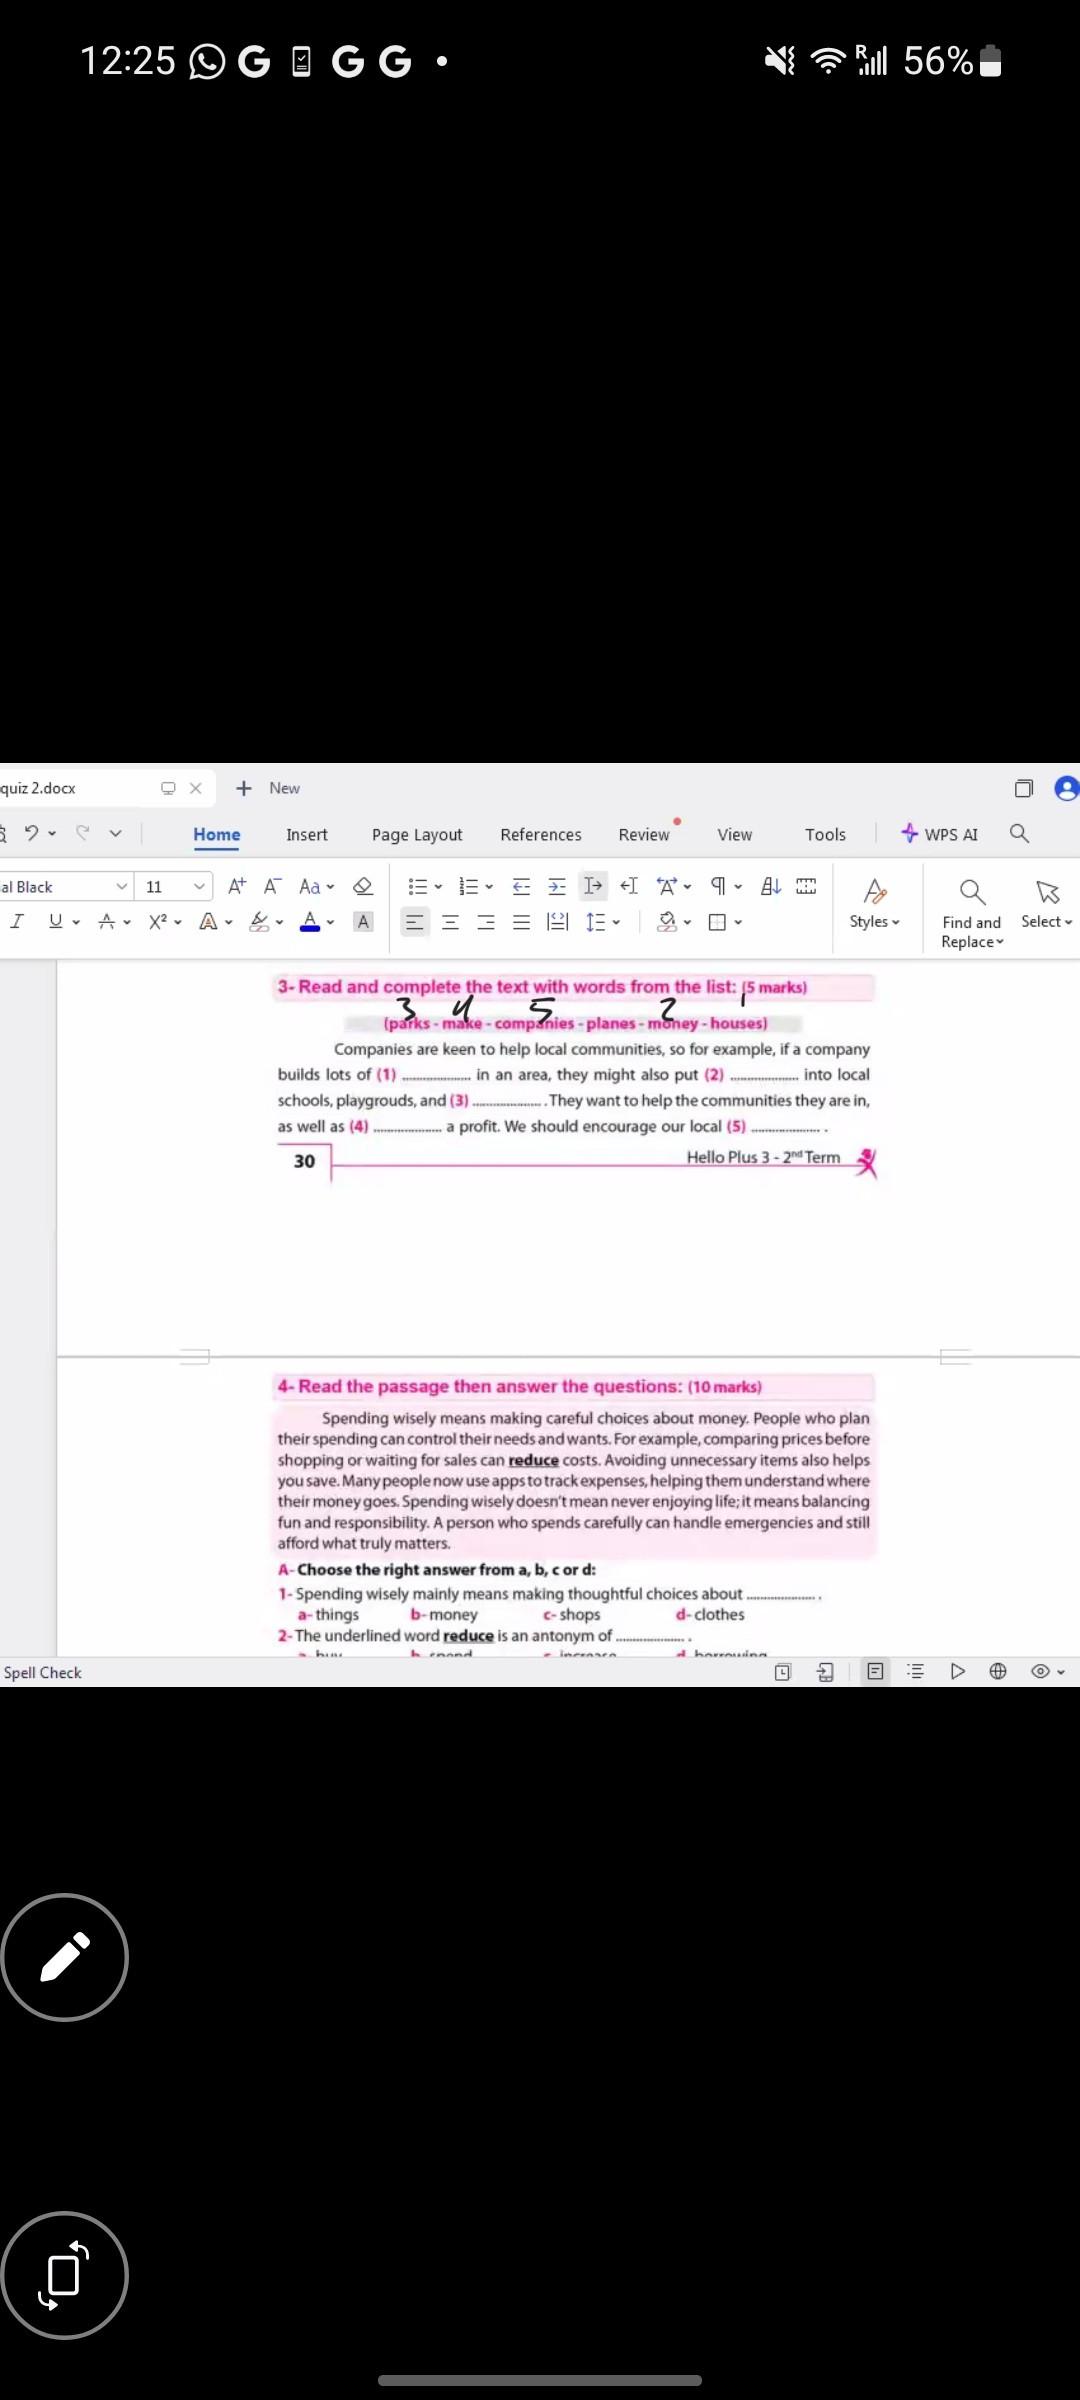
Task: Center align the text
Action: [450, 922]
